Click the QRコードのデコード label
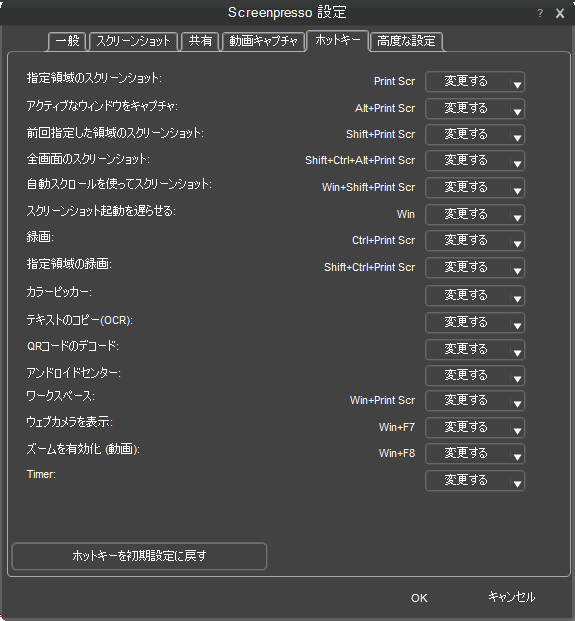Viewport: 575px width, 621px height. point(73,346)
